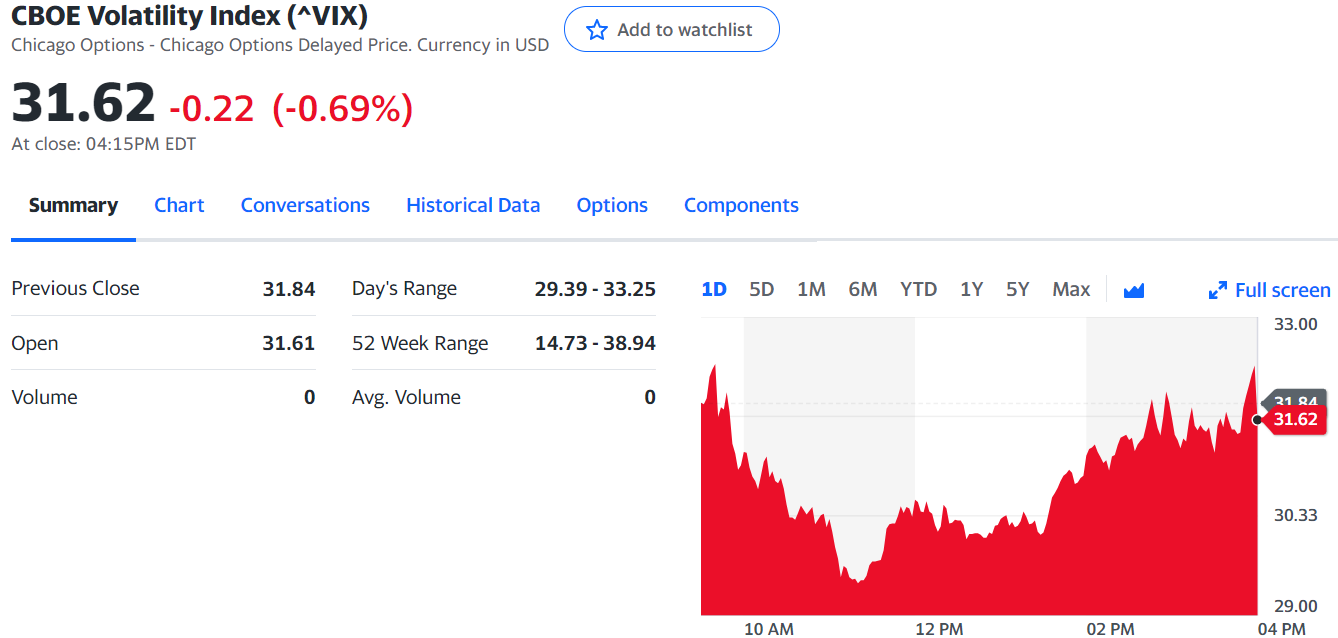Choose the Max chart range
This screenshot has width=1338, height=638.
[x=1071, y=289]
